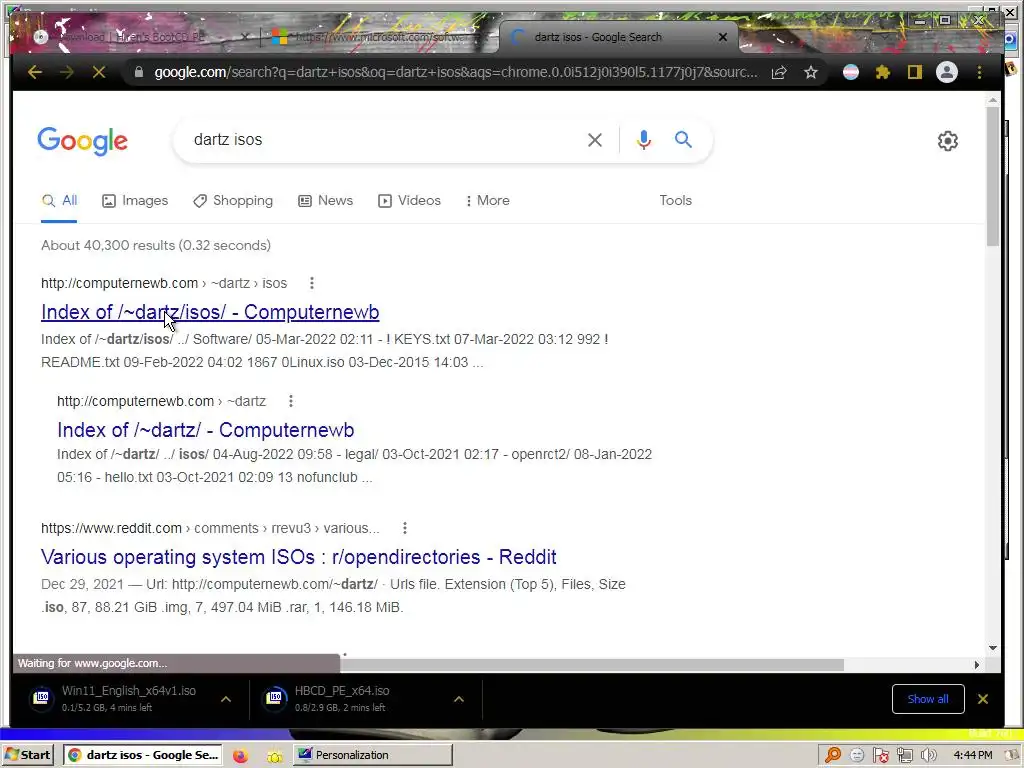This screenshot has width=1024, height=768.
Task: Click in the Google search input field
Action: 385,140
